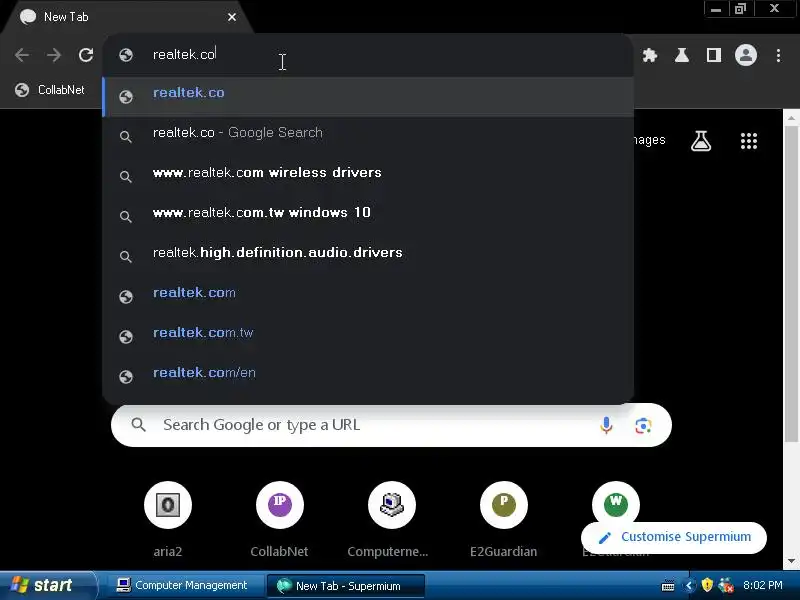Open the Windows start menu
800x600 pixels.
pos(47,585)
